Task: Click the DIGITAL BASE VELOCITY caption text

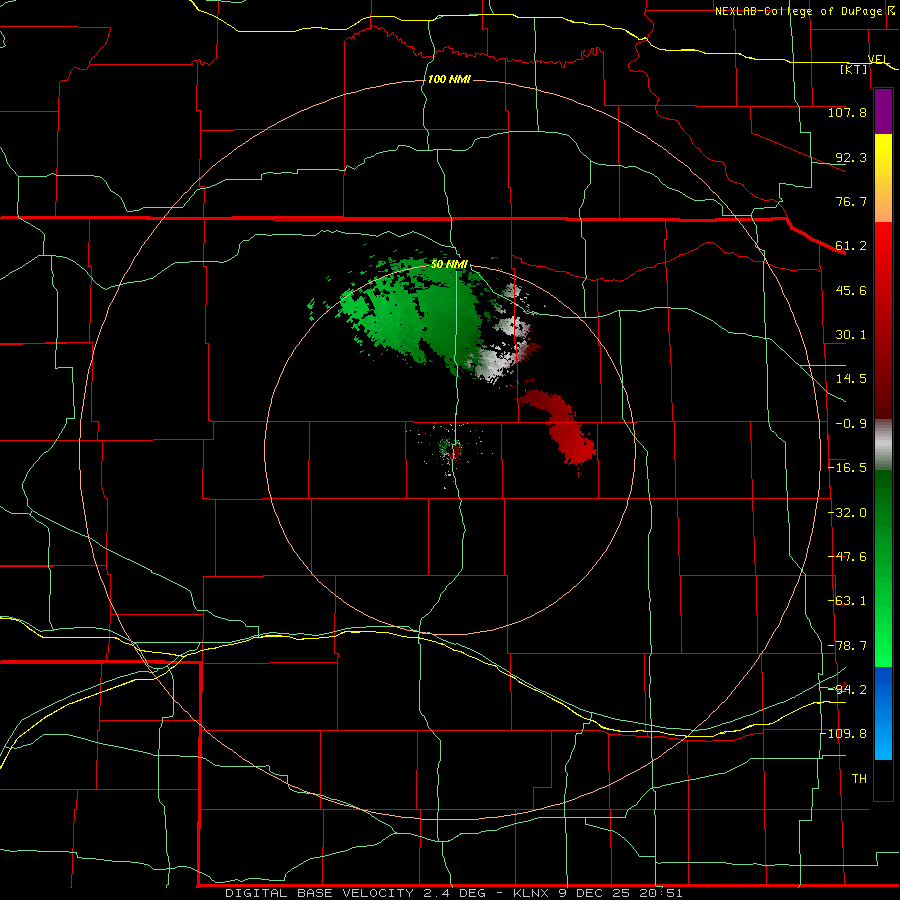Action: (x=319, y=893)
